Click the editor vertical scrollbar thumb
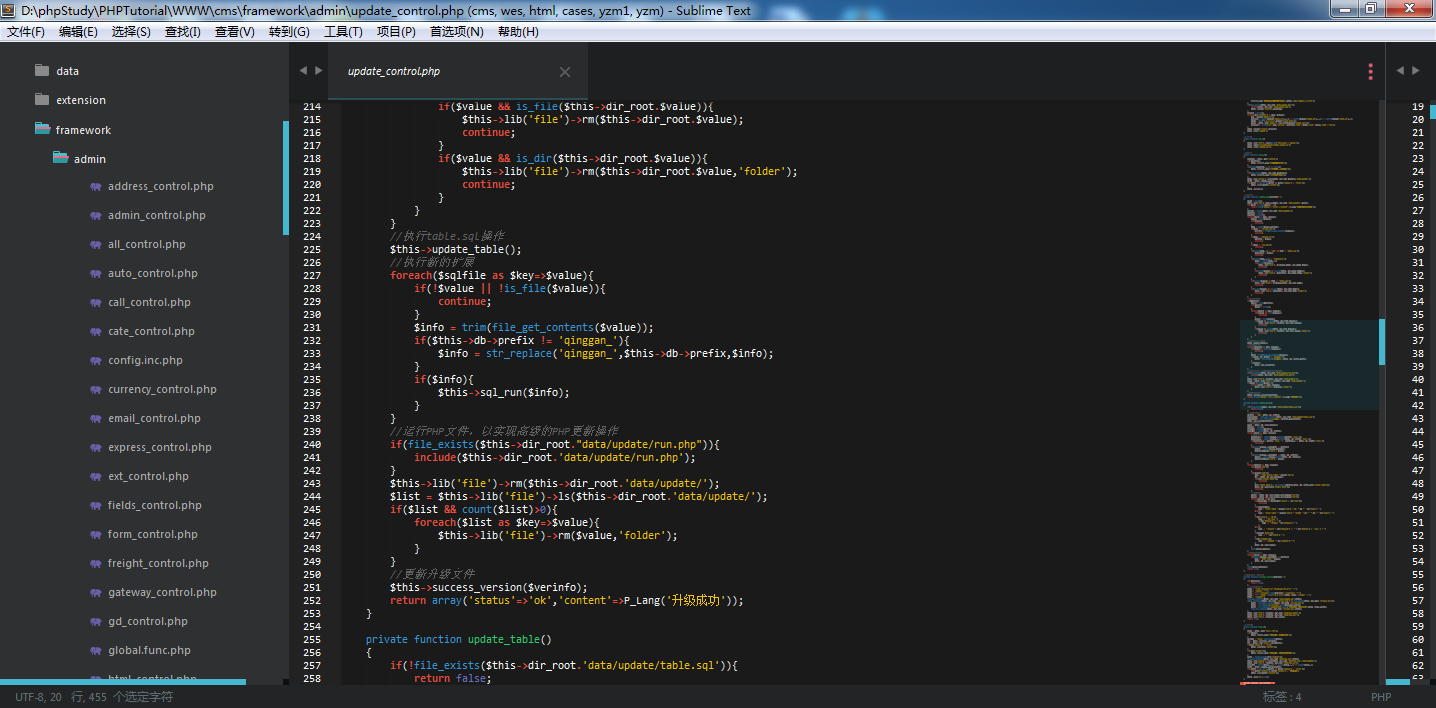The height and width of the screenshot is (708, 1436). click(1382, 342)
